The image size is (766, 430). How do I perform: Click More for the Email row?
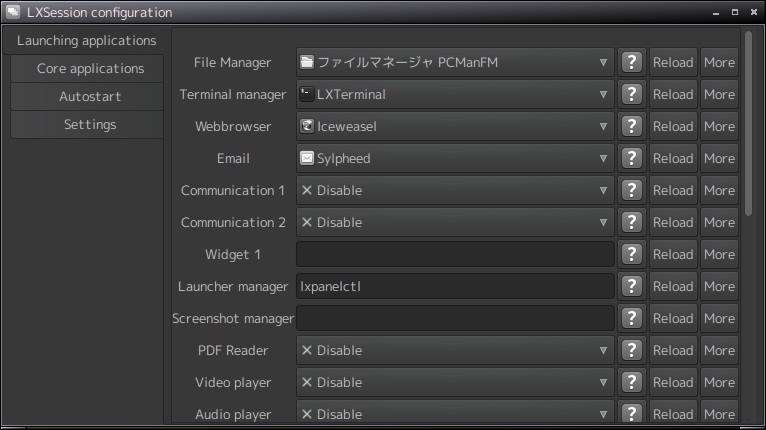tap(719, 158)
